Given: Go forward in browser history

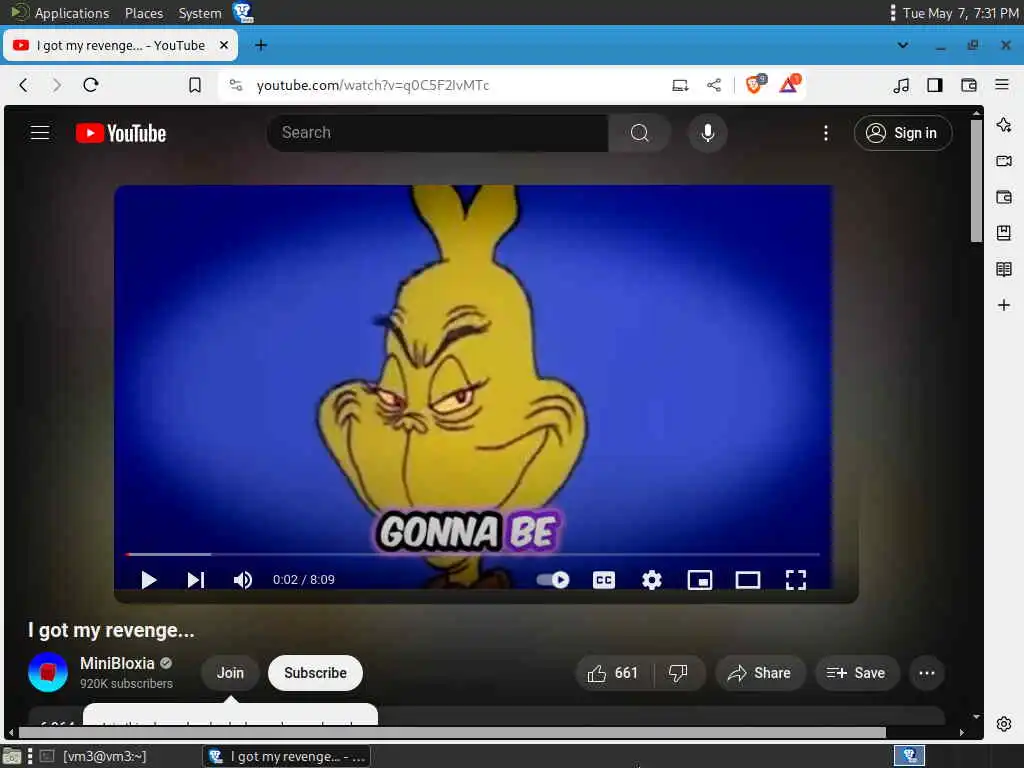Looking at the screenshot, I should [57, 85].
